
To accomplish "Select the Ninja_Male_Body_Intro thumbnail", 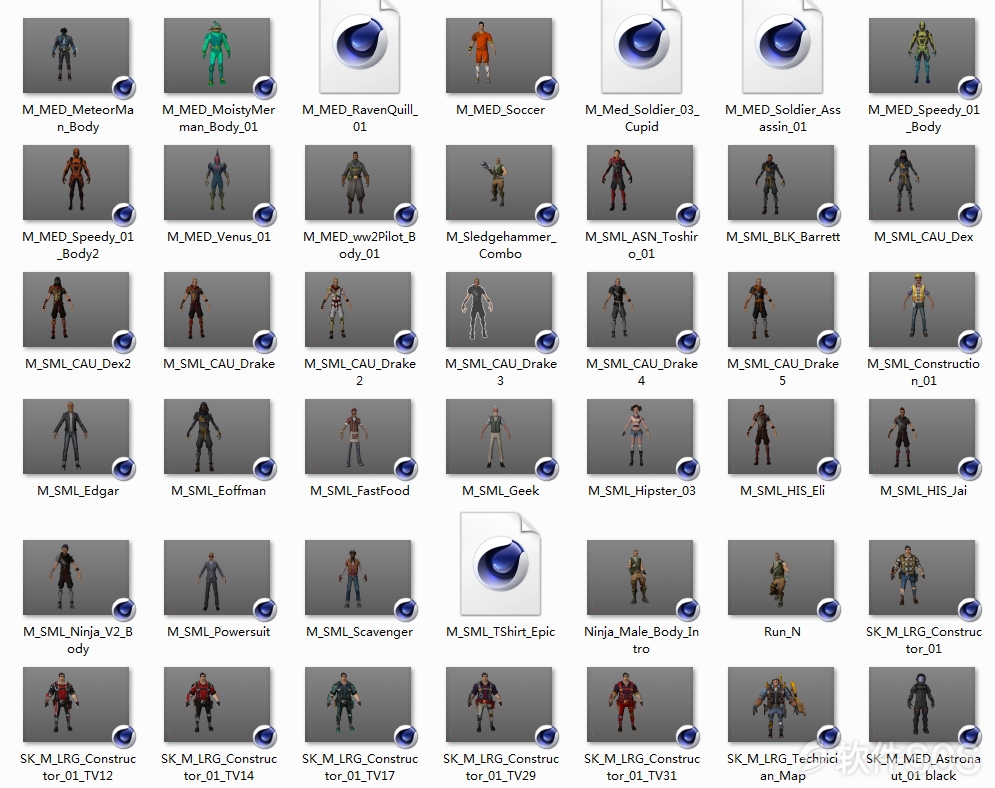I will pos(640,577).
